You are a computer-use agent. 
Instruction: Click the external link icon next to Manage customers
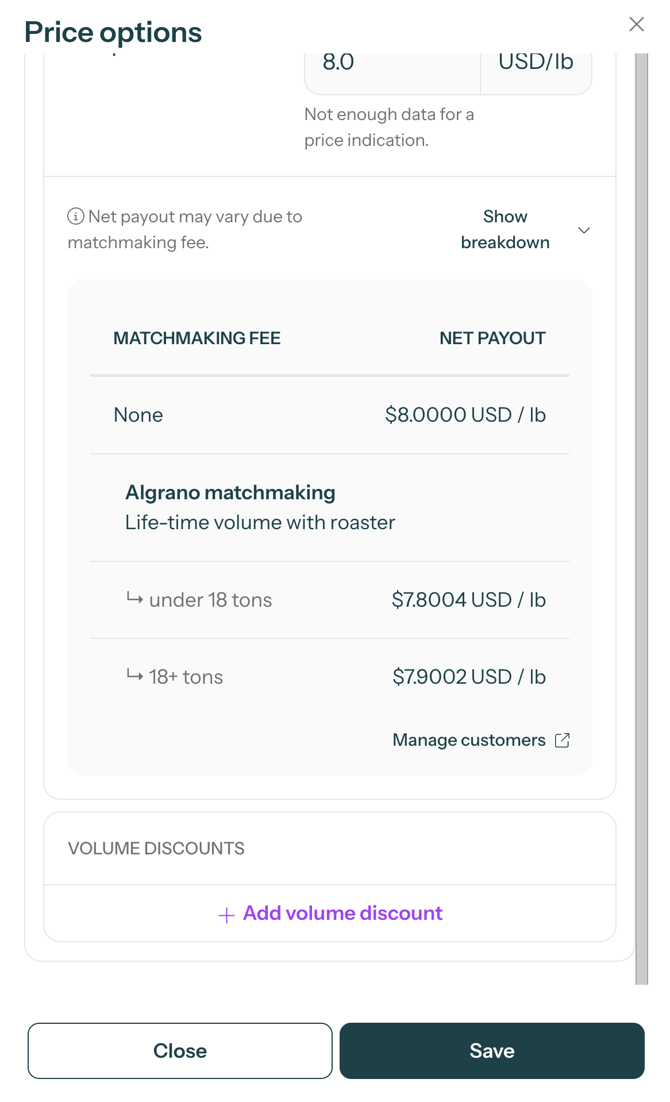[561, 740]
